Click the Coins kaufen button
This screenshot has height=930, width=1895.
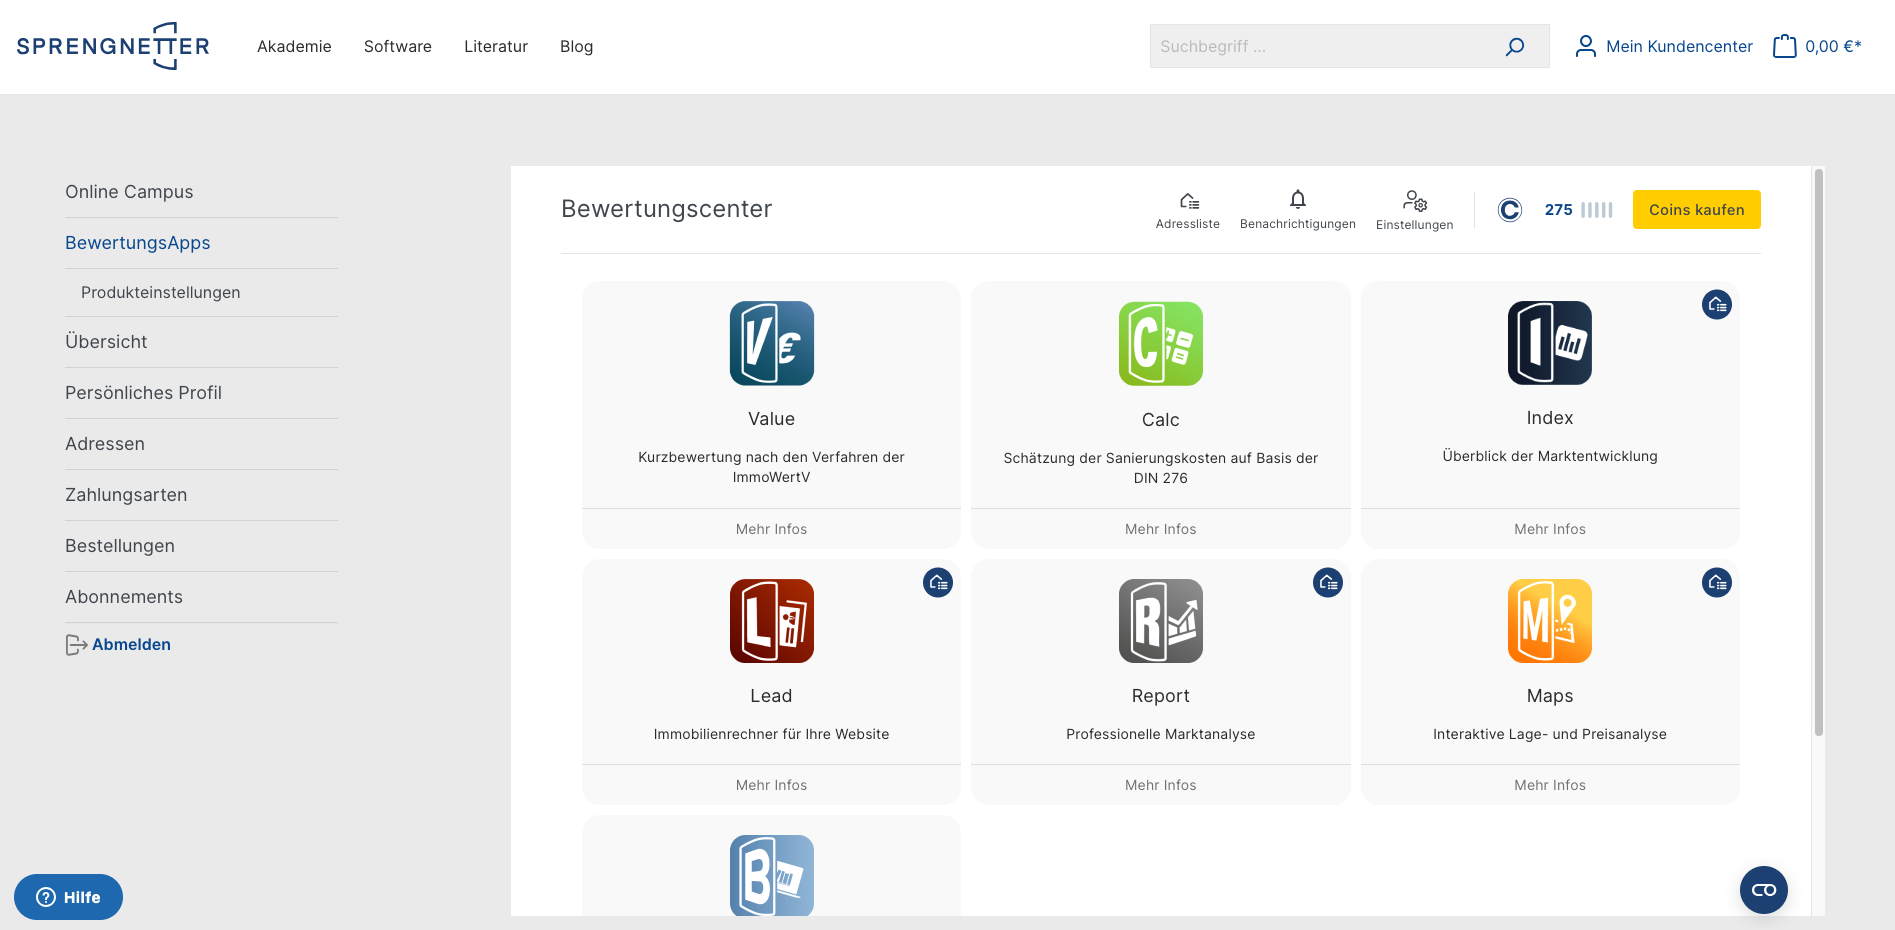pyautogui.click(x=1696, y=210)
